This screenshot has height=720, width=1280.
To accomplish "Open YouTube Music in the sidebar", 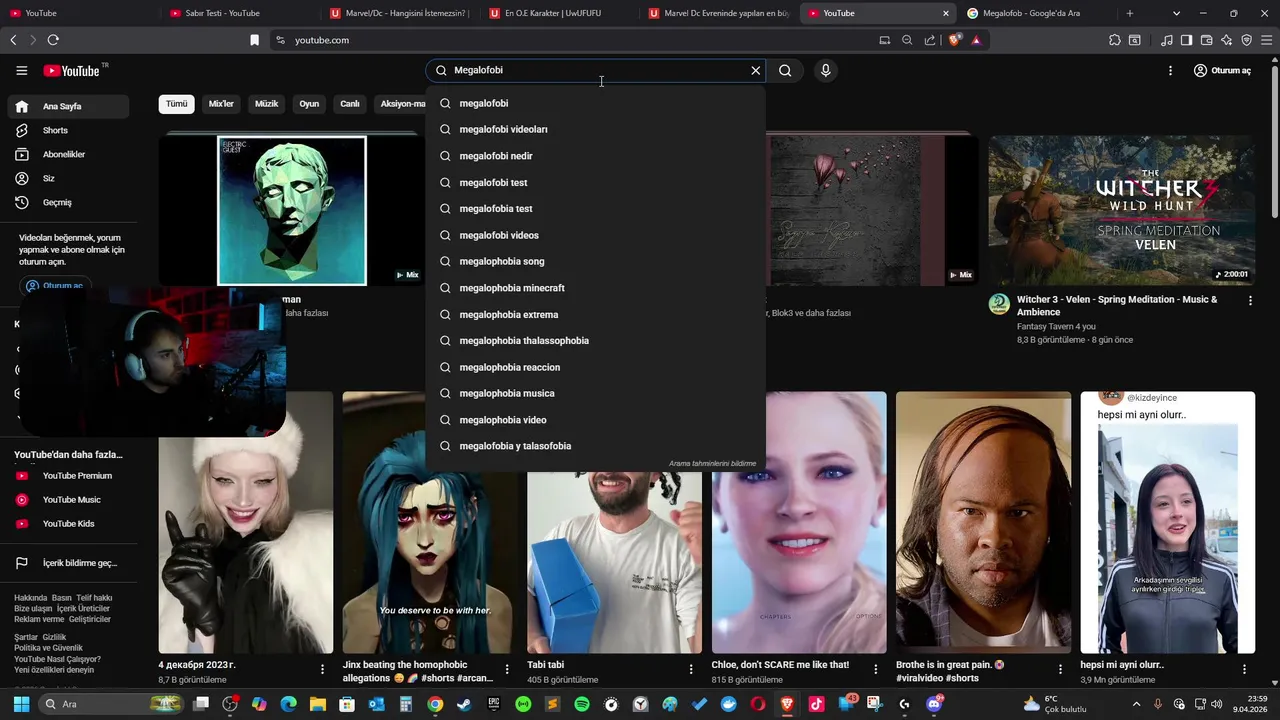I will pos(68,500).
